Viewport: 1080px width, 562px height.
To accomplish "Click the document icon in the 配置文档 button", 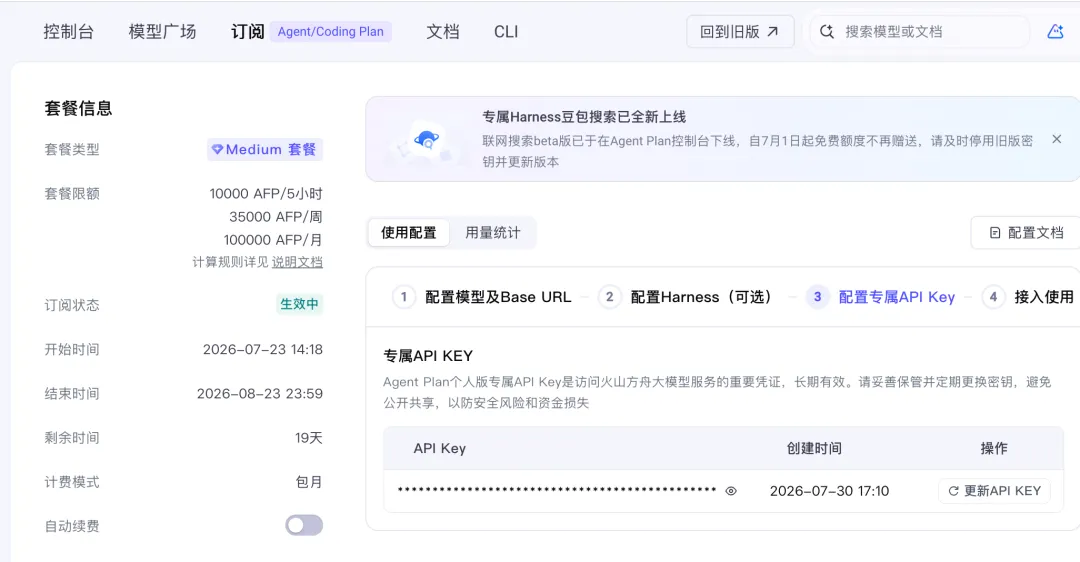I will 995,233.
